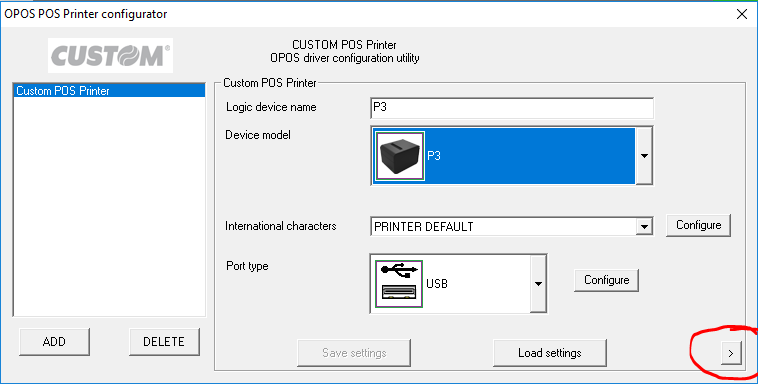The width and height of the screenshot is (758, 384).
Task: Click the P3 printer image icon
Action: coord(400,156)
